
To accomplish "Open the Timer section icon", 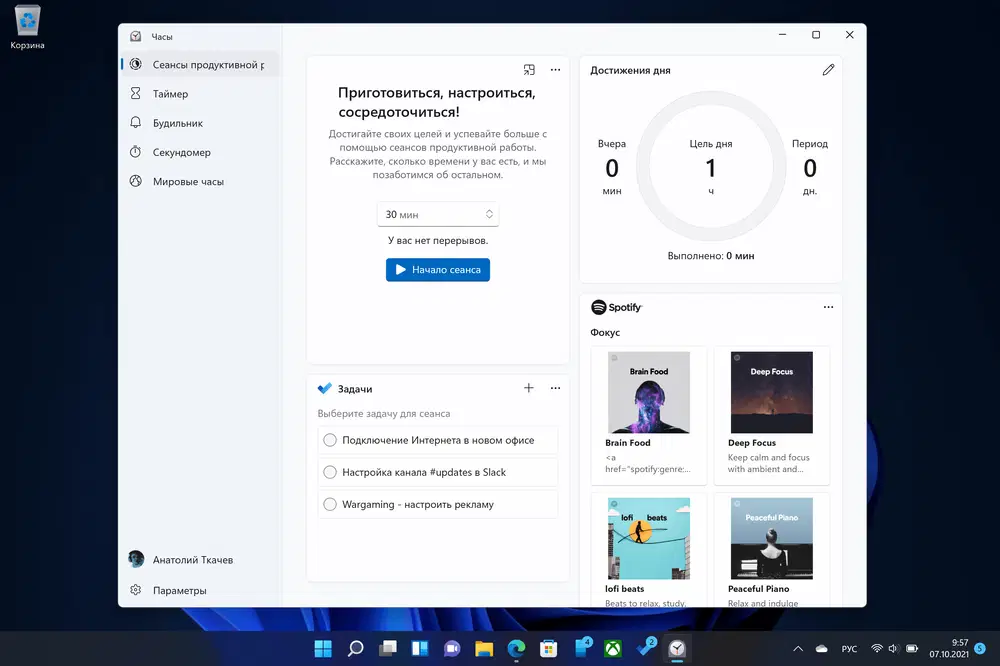I will pos(135,93).
